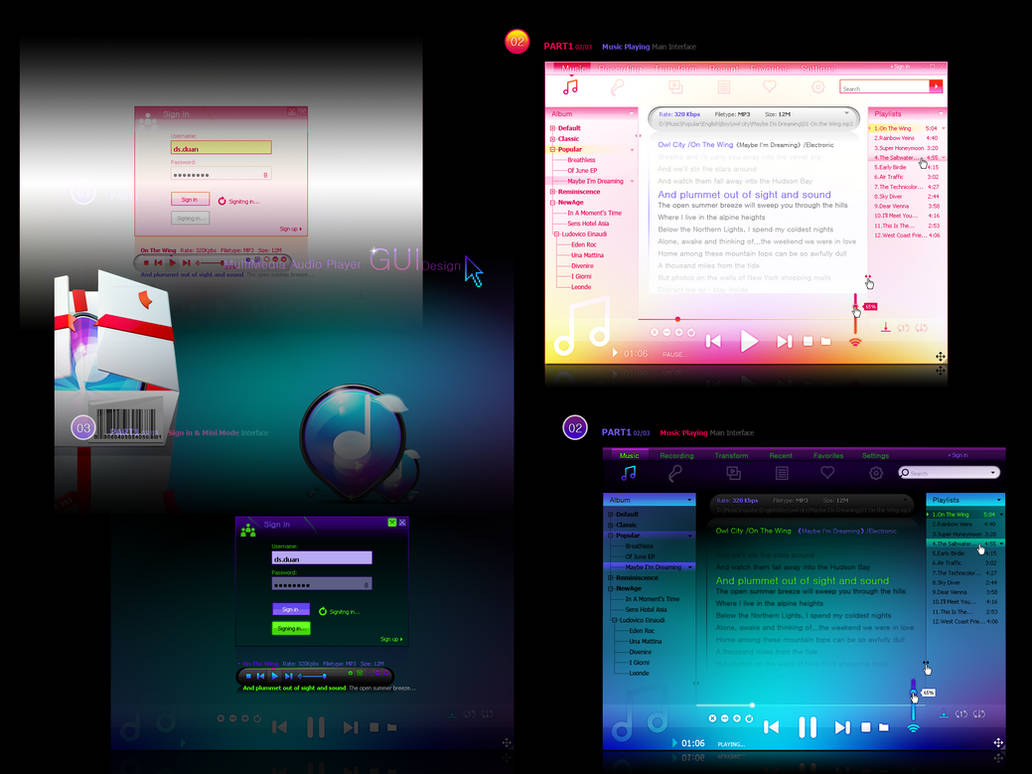Click repeat circular arrow icon in dark player
1032x774 pixels.
pos(749,719)
